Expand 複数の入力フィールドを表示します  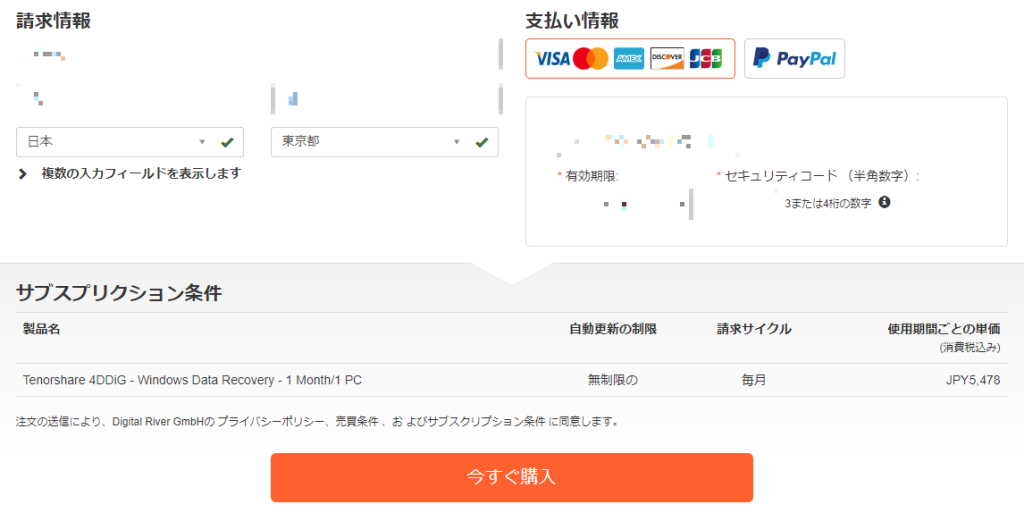(130, 174)
